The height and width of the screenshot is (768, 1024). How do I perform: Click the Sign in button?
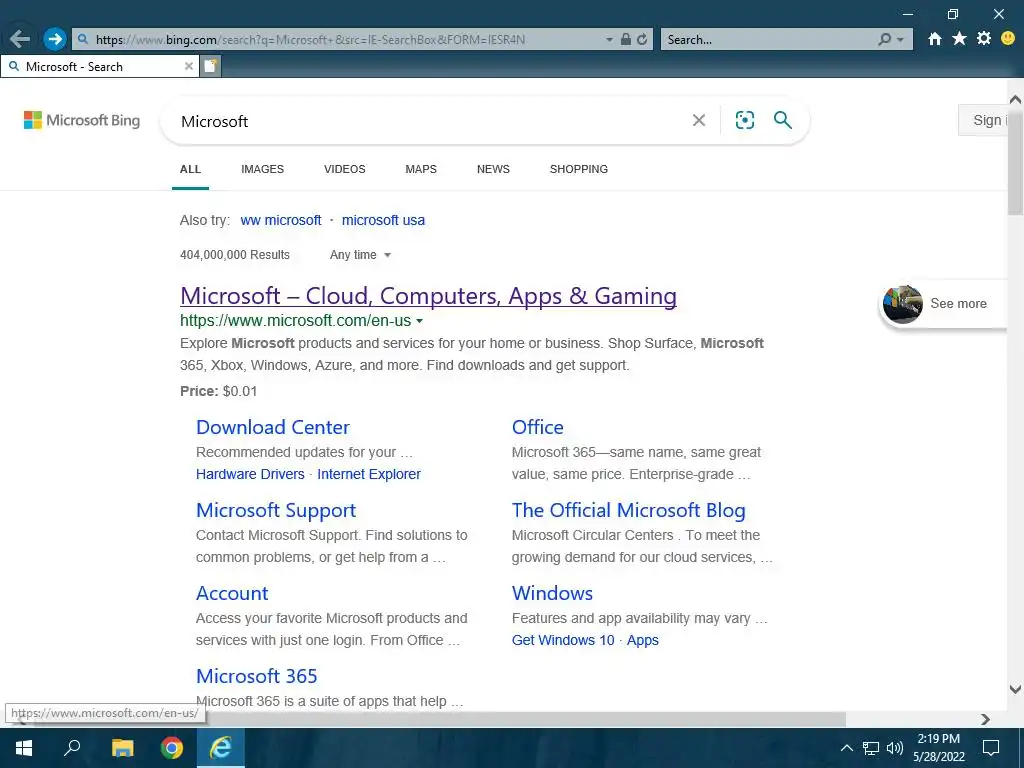[x=983, y=120]
